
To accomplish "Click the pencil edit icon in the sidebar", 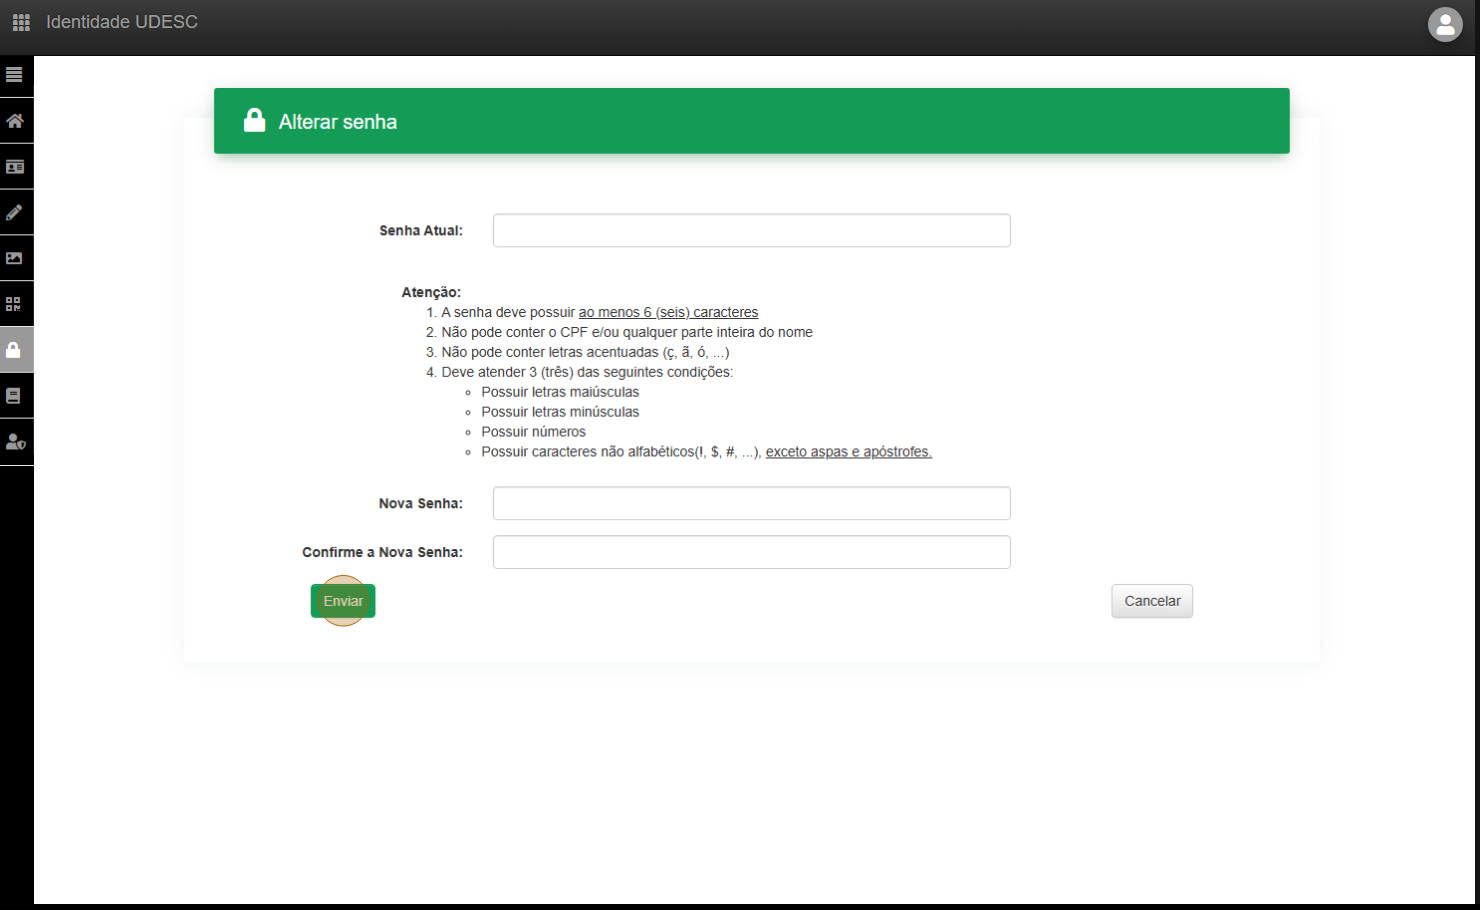I will [x=15, y=213].
